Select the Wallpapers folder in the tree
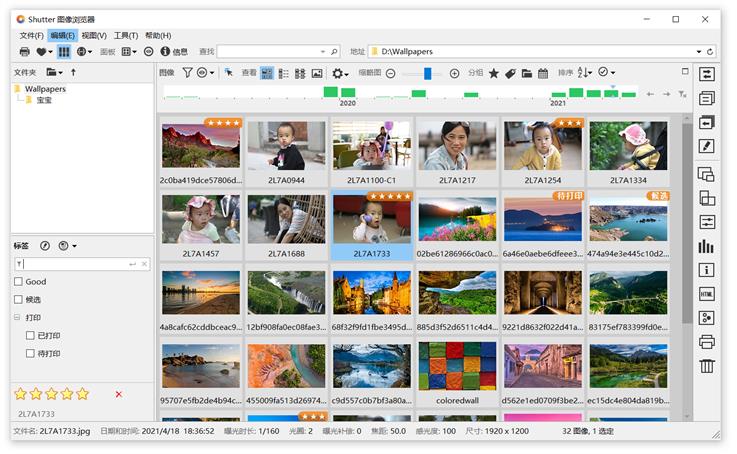This screenshot has height=454, width=737. click(45, 89)
